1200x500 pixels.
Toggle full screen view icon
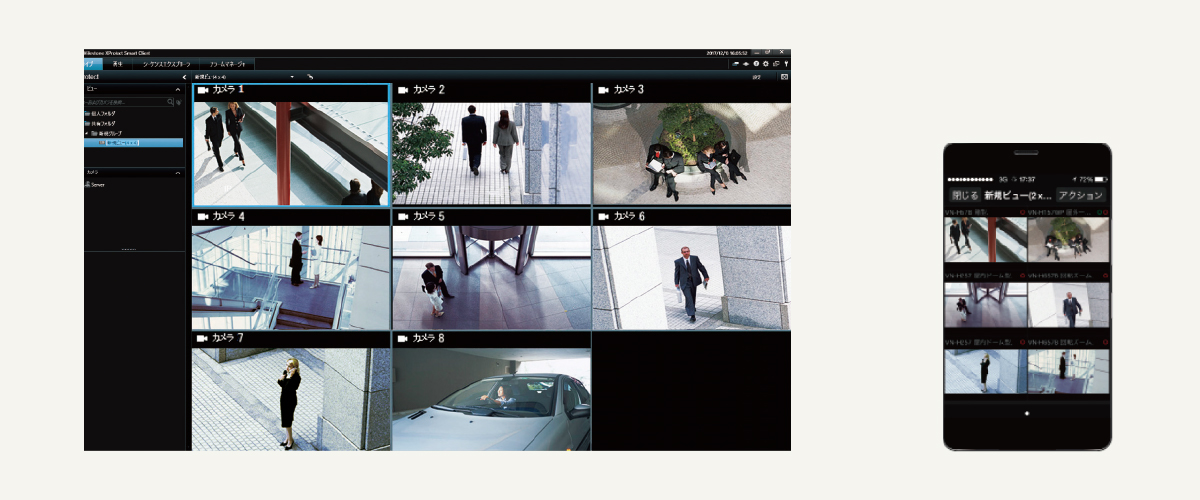[784, 77]
